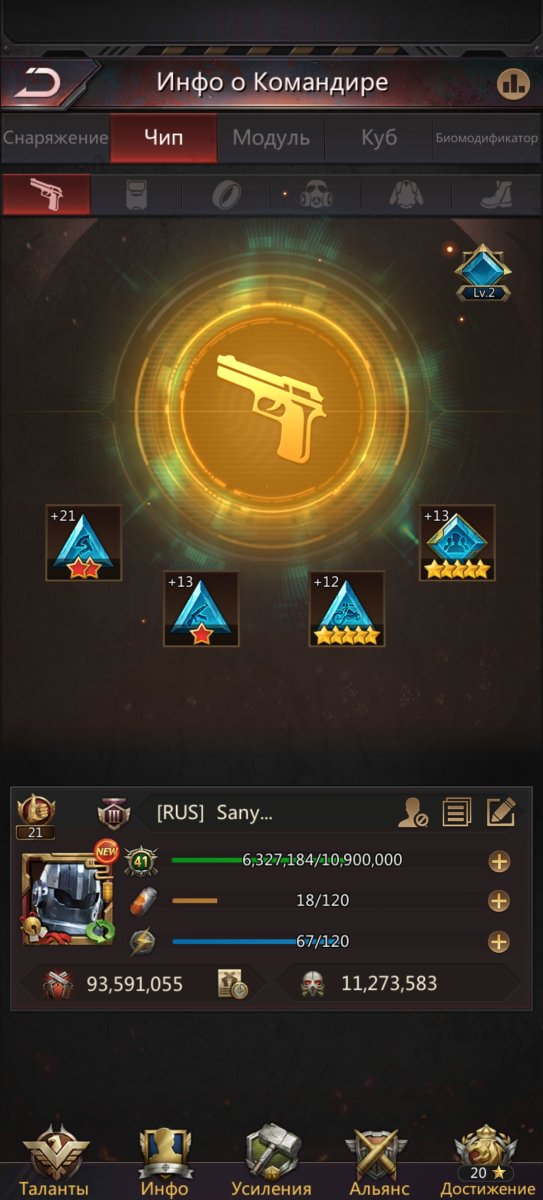This screenshot has height=1200, width=543.
Task: Switch to the Модуль tab
Action: pos(271,138)
